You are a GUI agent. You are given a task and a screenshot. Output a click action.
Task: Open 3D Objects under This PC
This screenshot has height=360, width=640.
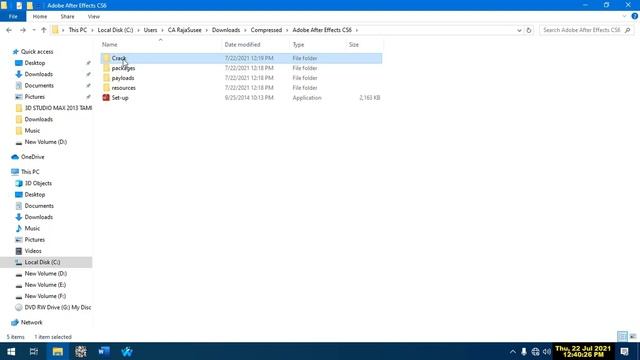(38, 183)
